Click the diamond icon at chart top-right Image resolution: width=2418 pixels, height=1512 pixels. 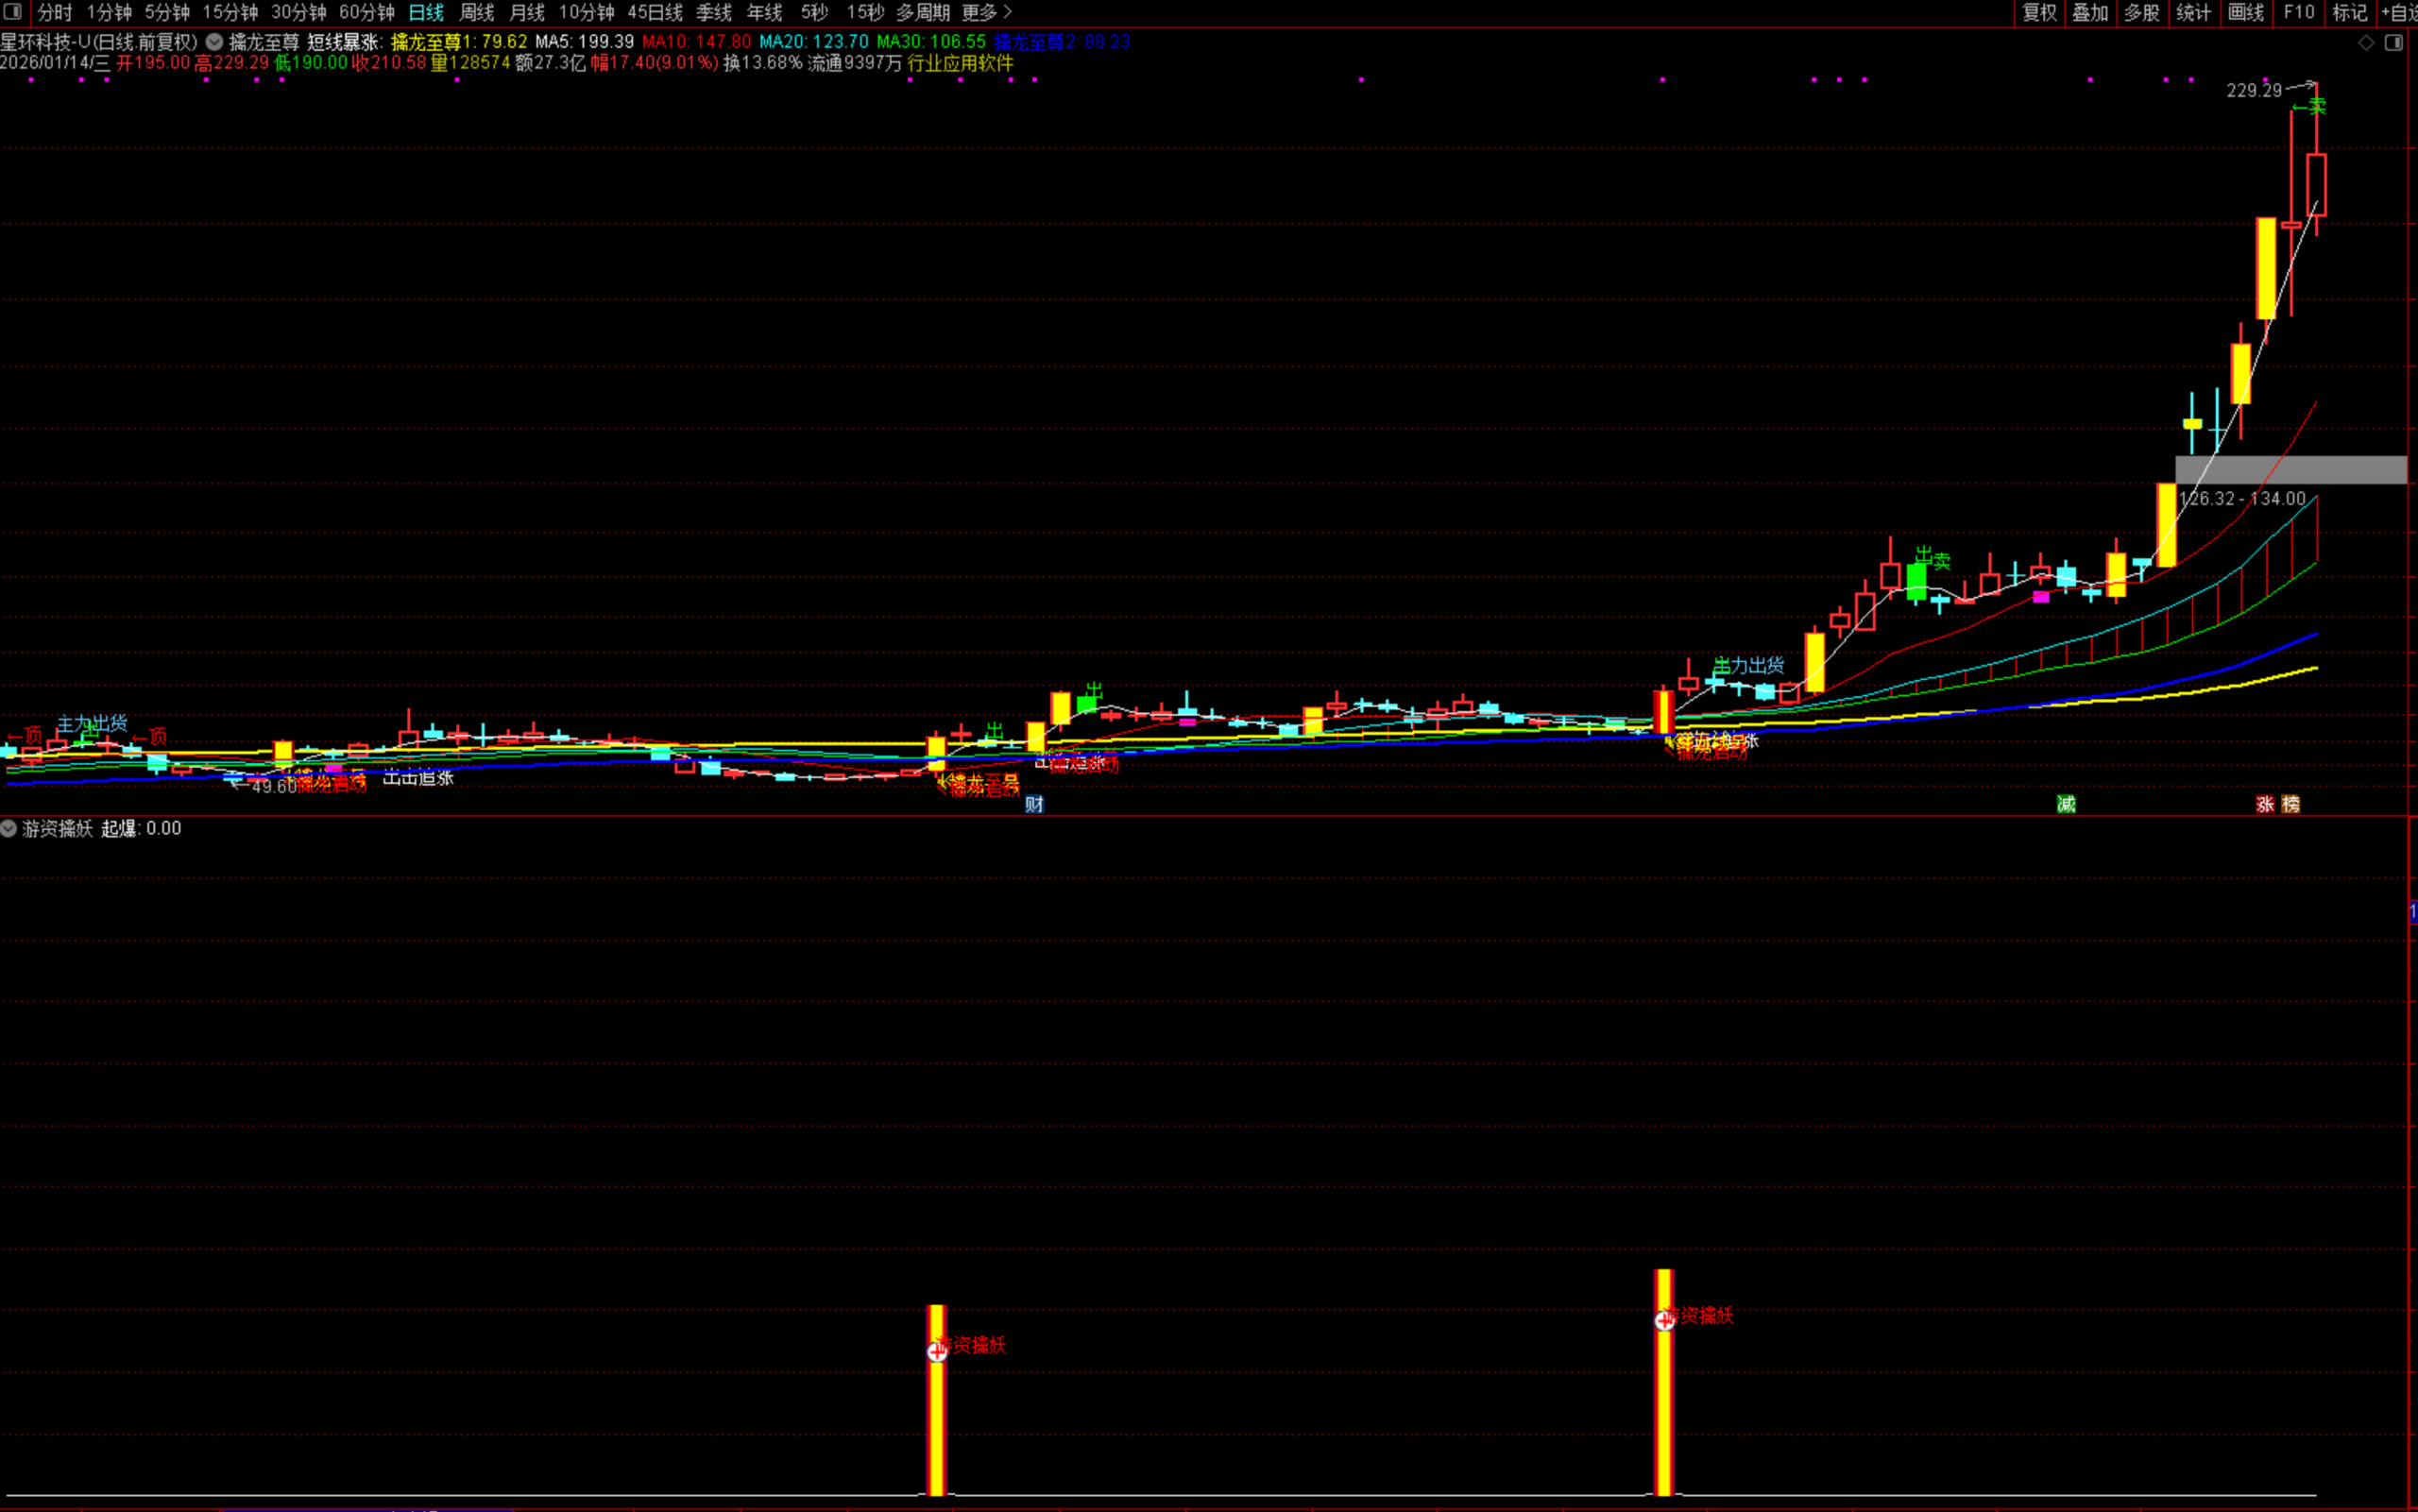click(2366, 42)
